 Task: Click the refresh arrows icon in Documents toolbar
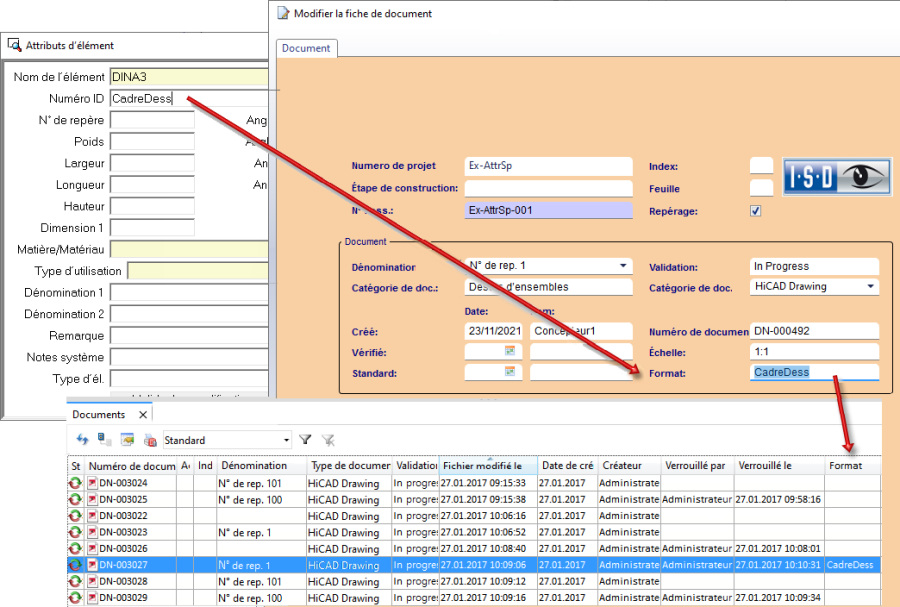click(x=82, y=439)
